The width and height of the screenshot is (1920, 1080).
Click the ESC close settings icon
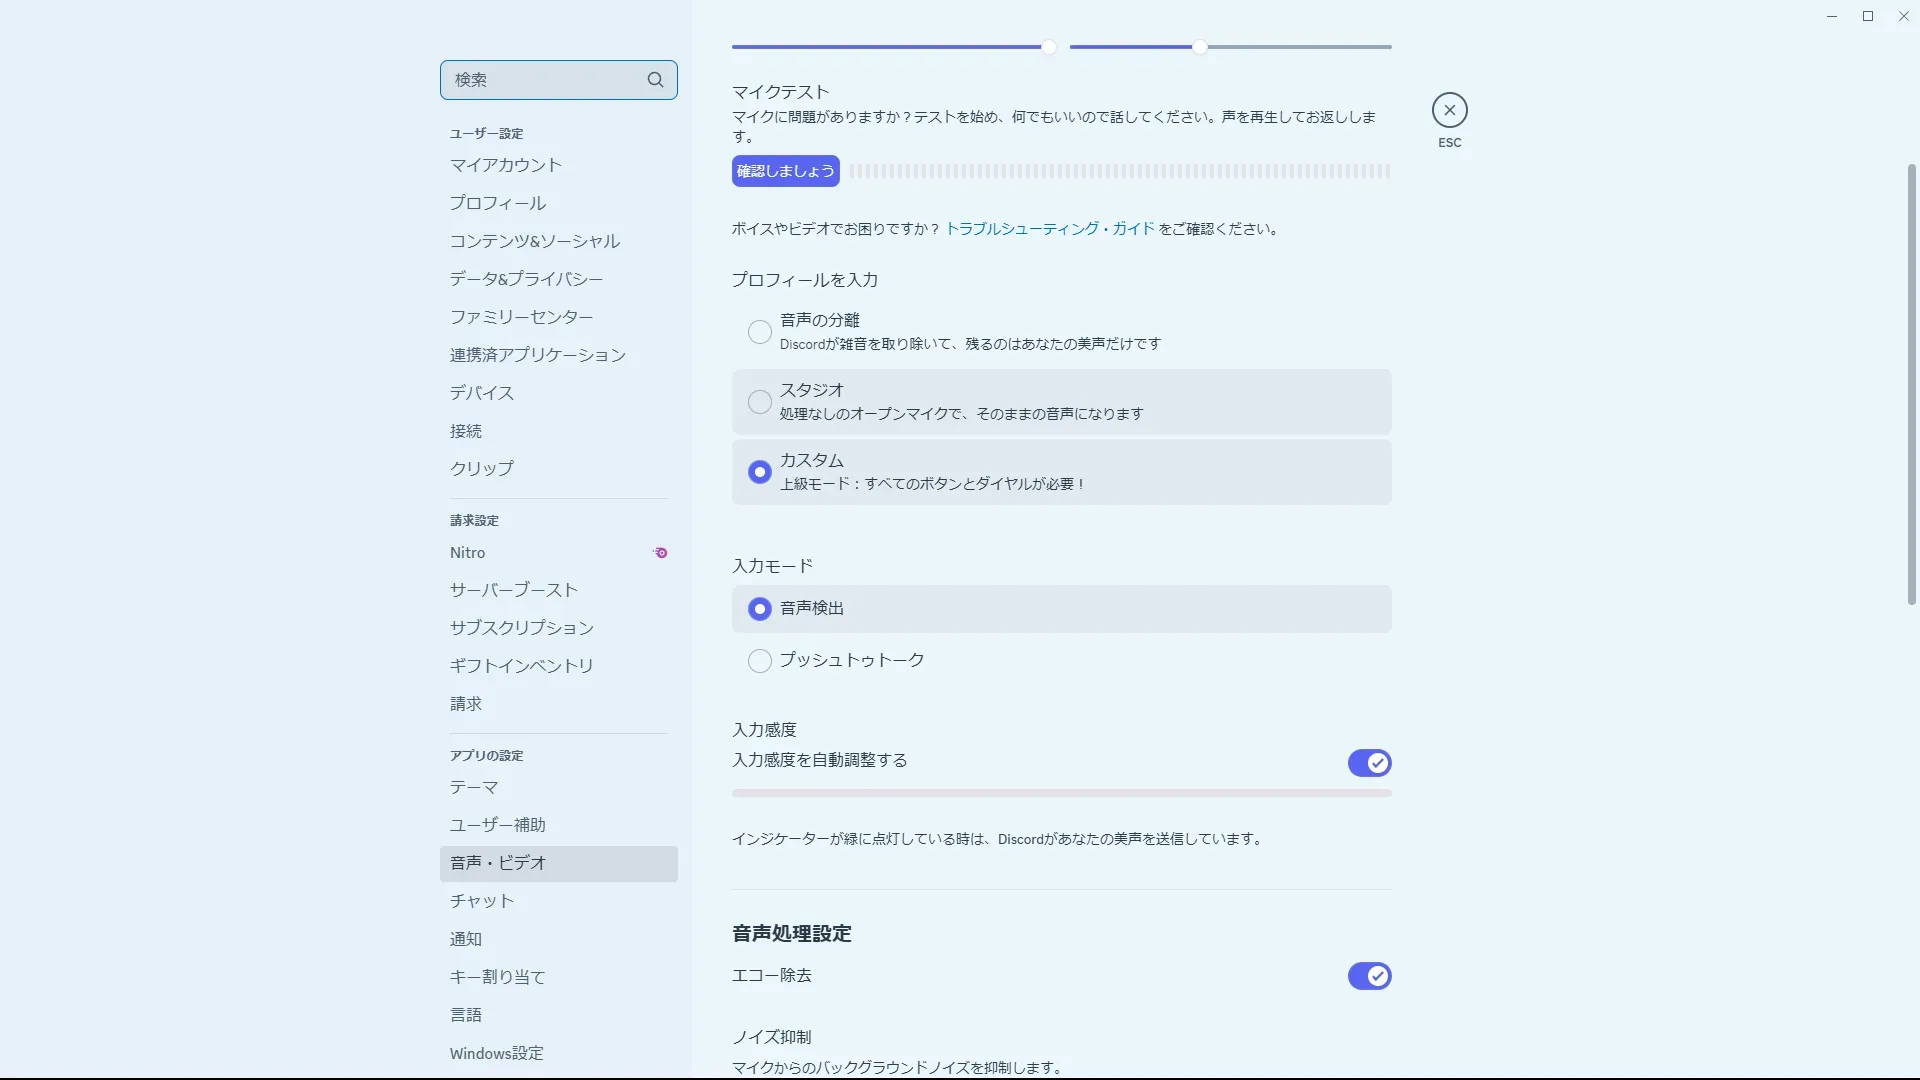[x=1449, y=110]
